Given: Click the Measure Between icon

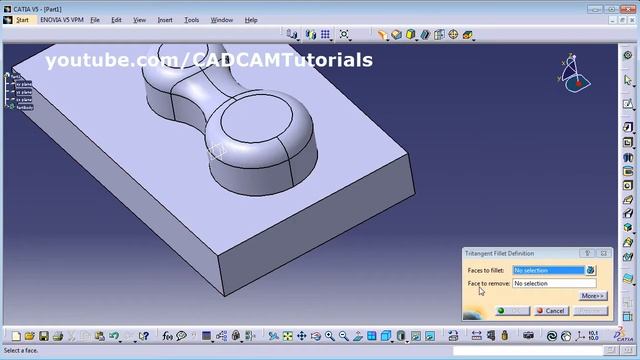Looking at the screenshot, I should pyautogui.click(x=476, y=336).
